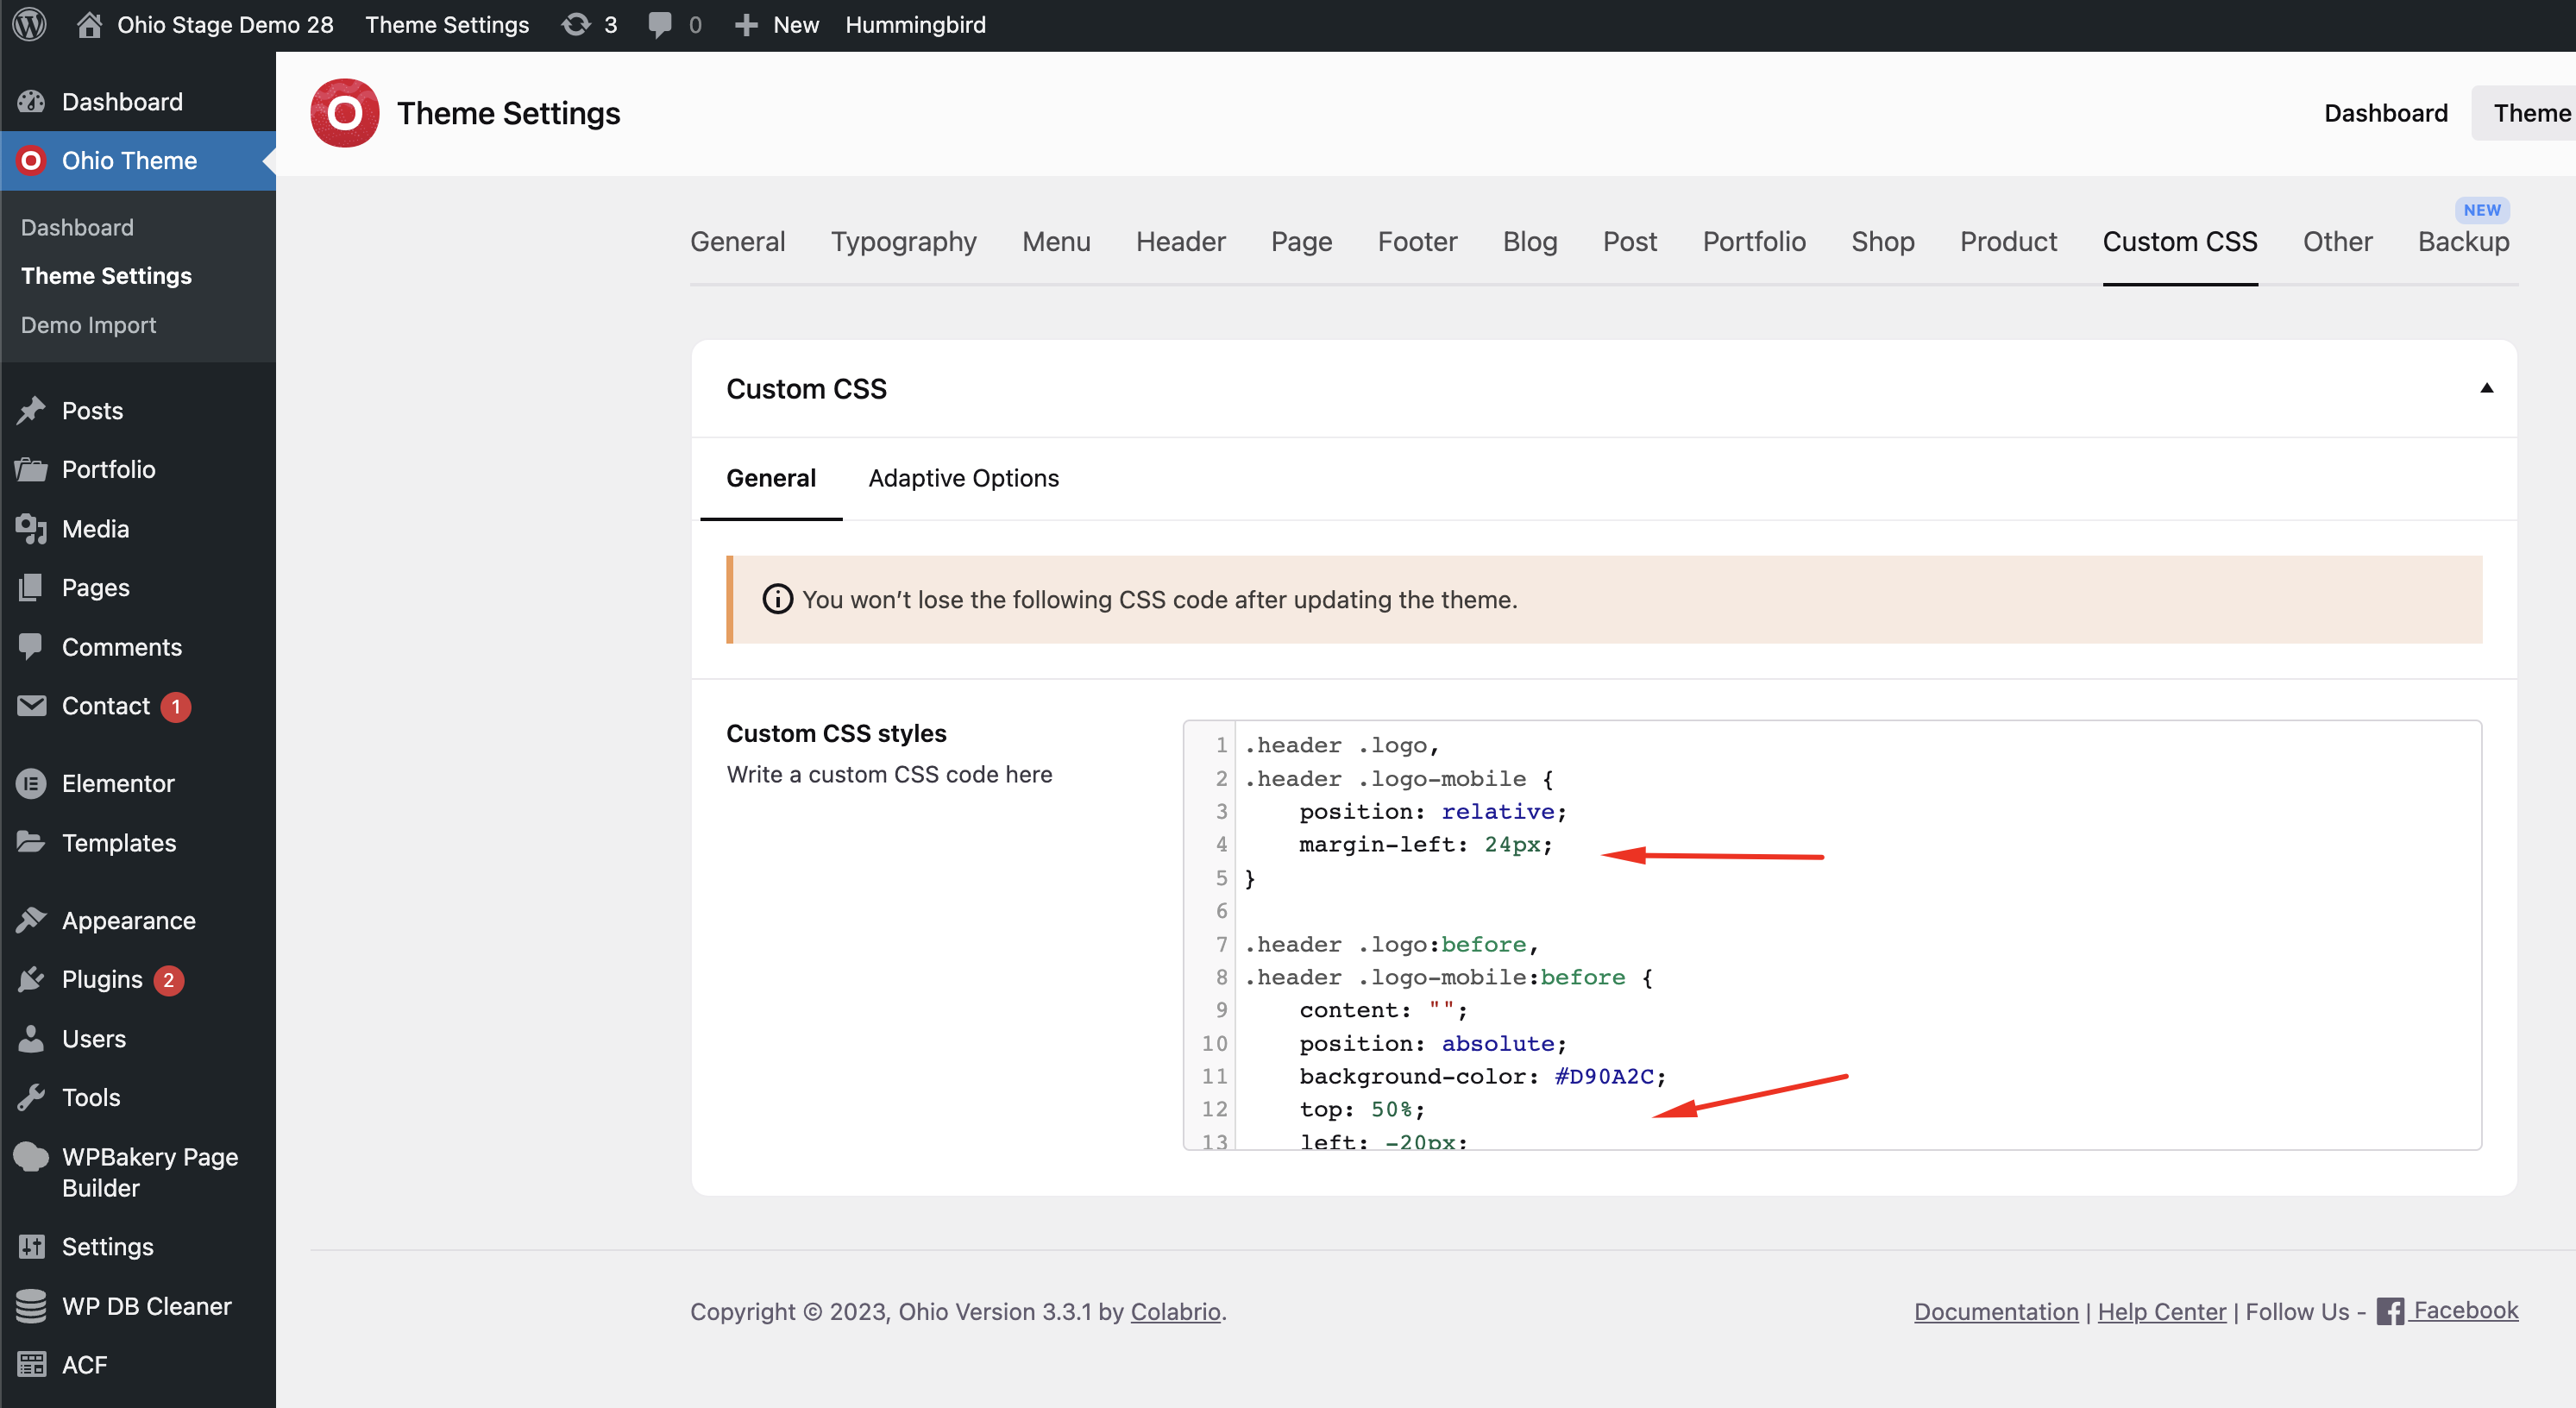
Task: Click the Elementor icon
Action: [x=31, y=784]
